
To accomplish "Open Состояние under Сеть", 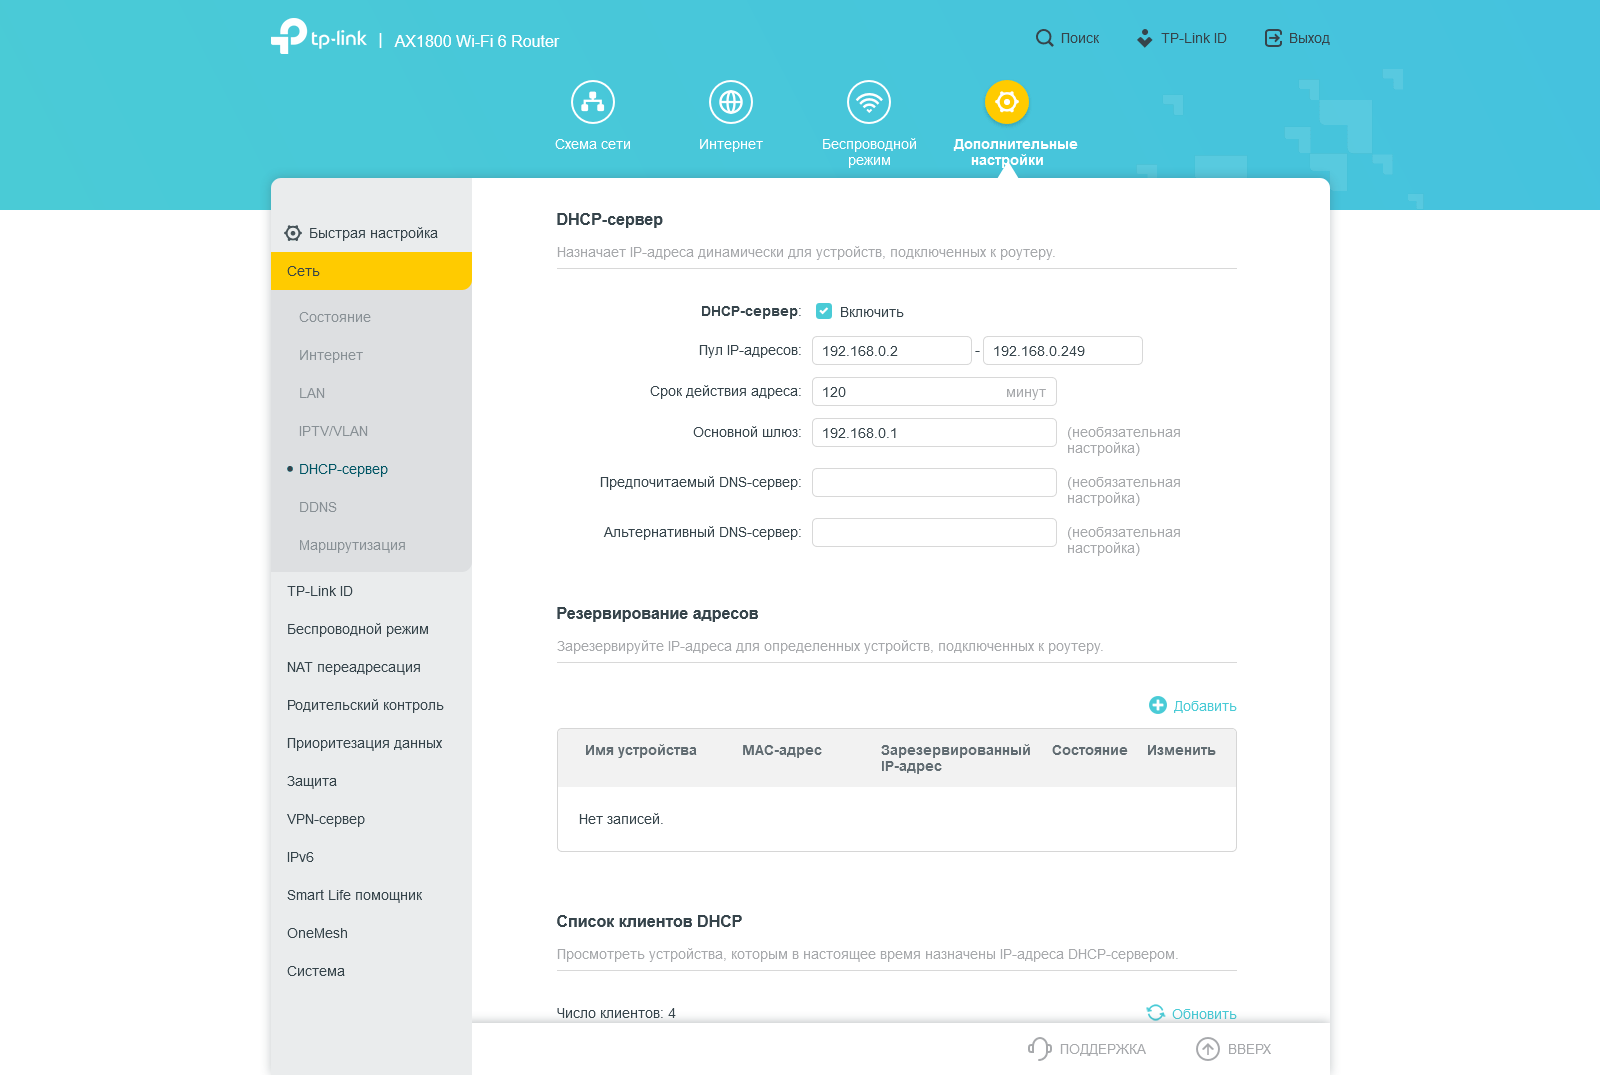I will point(335,317).
